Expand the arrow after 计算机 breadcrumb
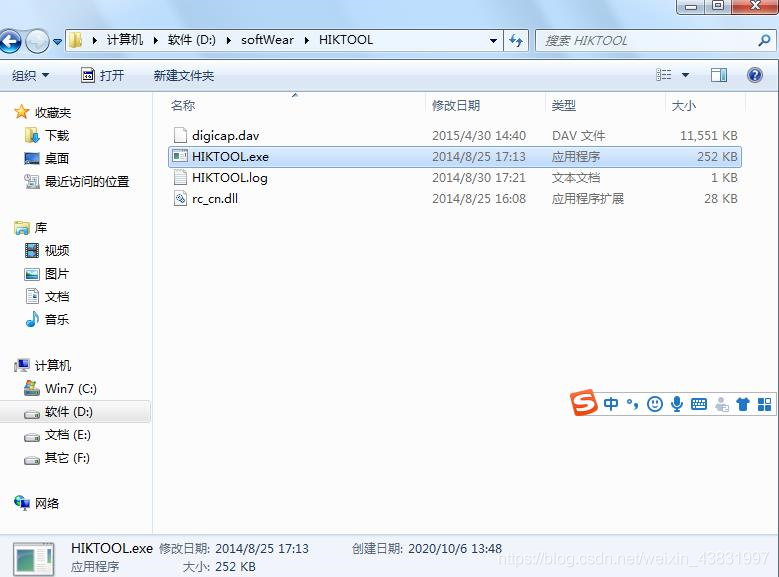The image size is (779, 577). click(x=156, y=40)
